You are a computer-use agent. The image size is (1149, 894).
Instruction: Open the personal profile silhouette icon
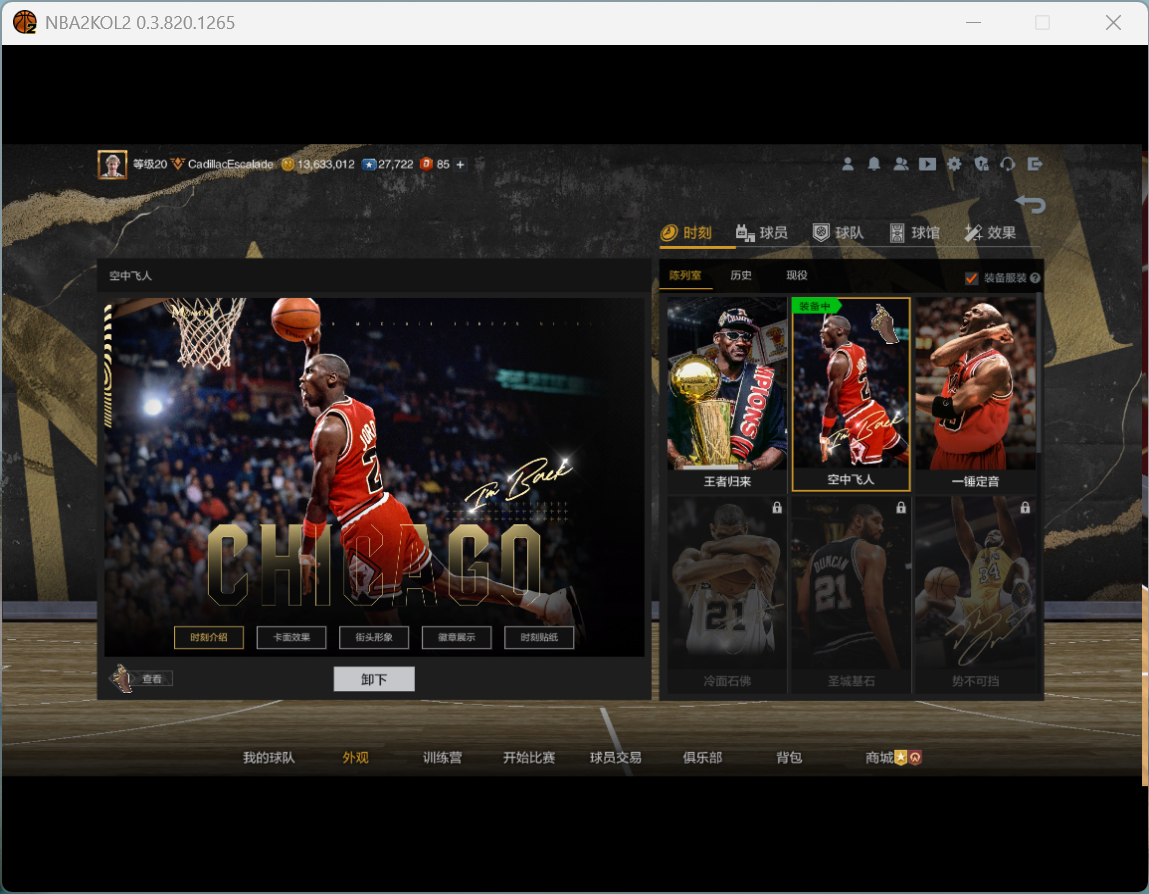848,164
